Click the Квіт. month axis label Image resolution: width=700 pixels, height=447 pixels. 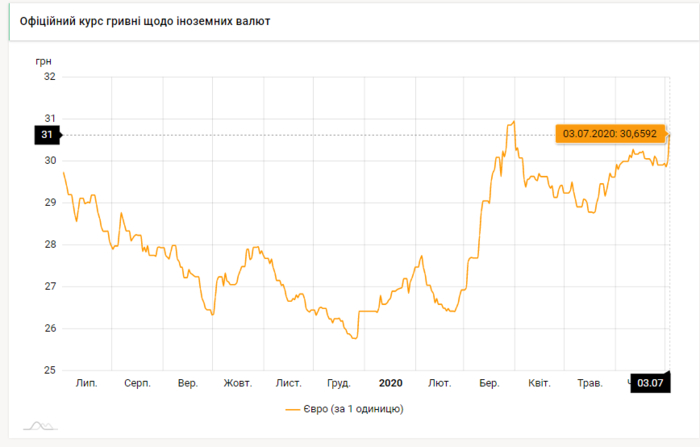coord(539,383)
